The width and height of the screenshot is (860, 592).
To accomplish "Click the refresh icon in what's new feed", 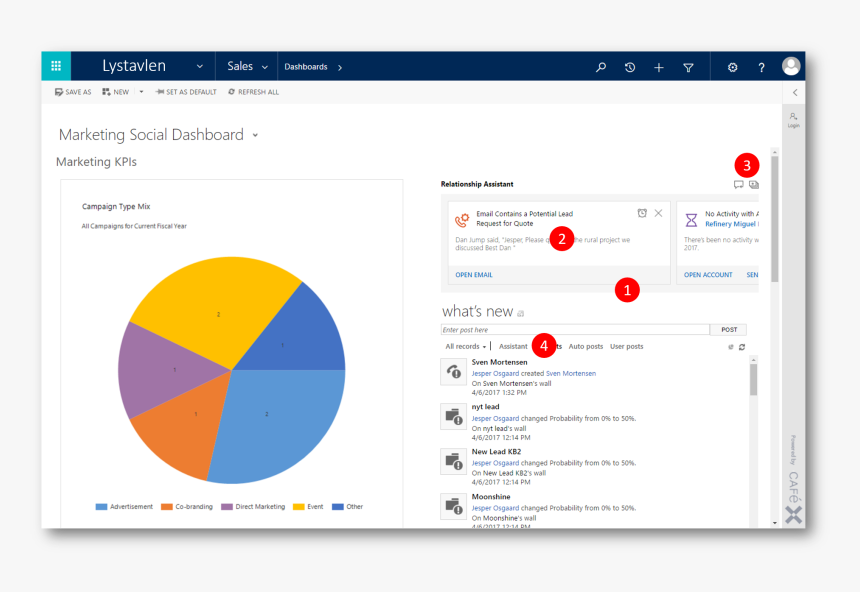I will tap(742, 347).
